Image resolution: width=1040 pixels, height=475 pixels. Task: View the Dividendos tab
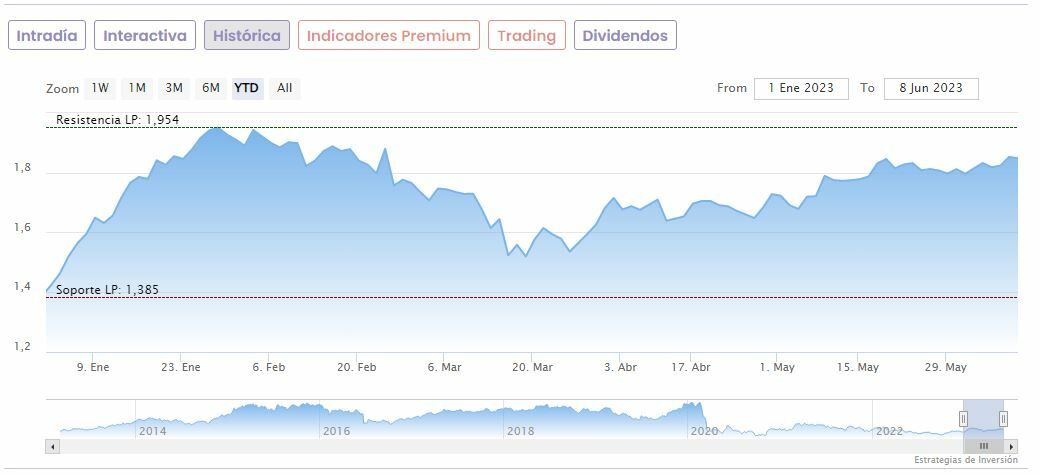(625, 36)
